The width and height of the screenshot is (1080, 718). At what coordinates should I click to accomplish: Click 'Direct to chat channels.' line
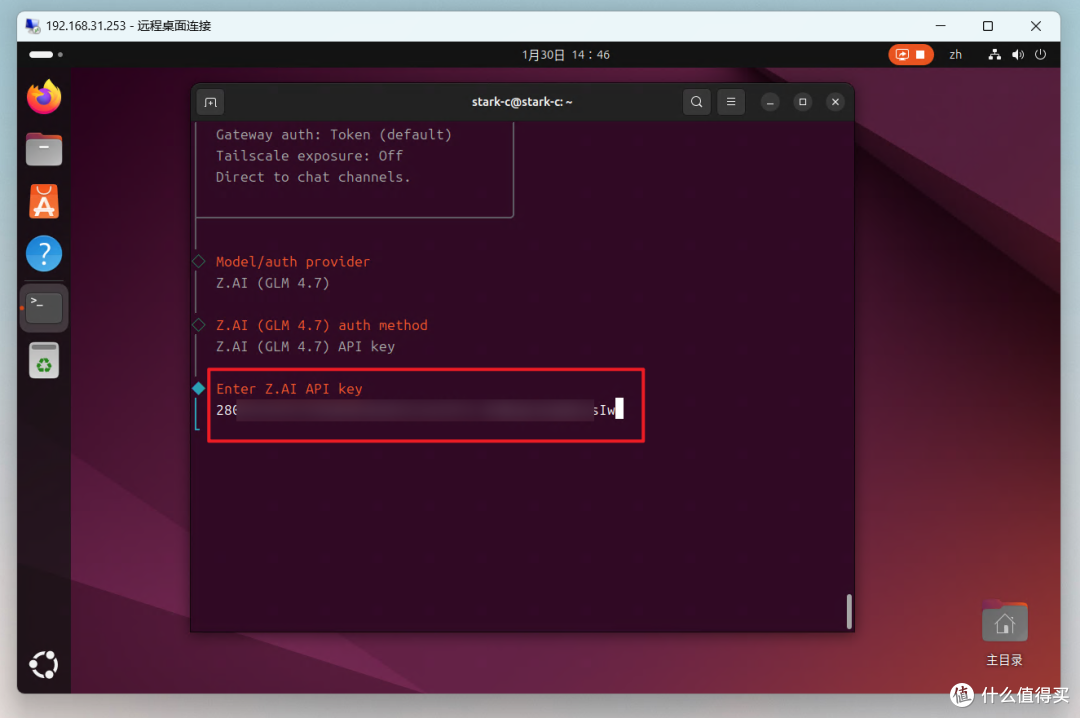click(313, 177)
